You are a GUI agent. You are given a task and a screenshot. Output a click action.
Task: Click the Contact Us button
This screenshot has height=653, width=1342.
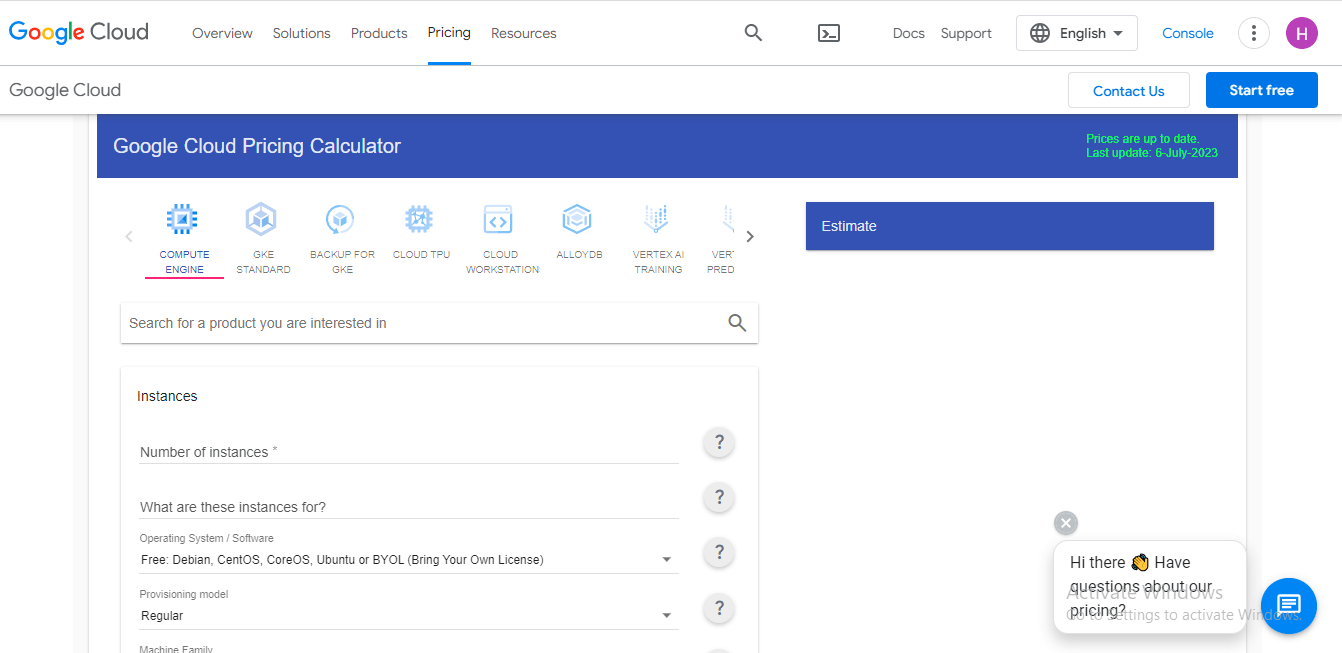(1129, 90)
